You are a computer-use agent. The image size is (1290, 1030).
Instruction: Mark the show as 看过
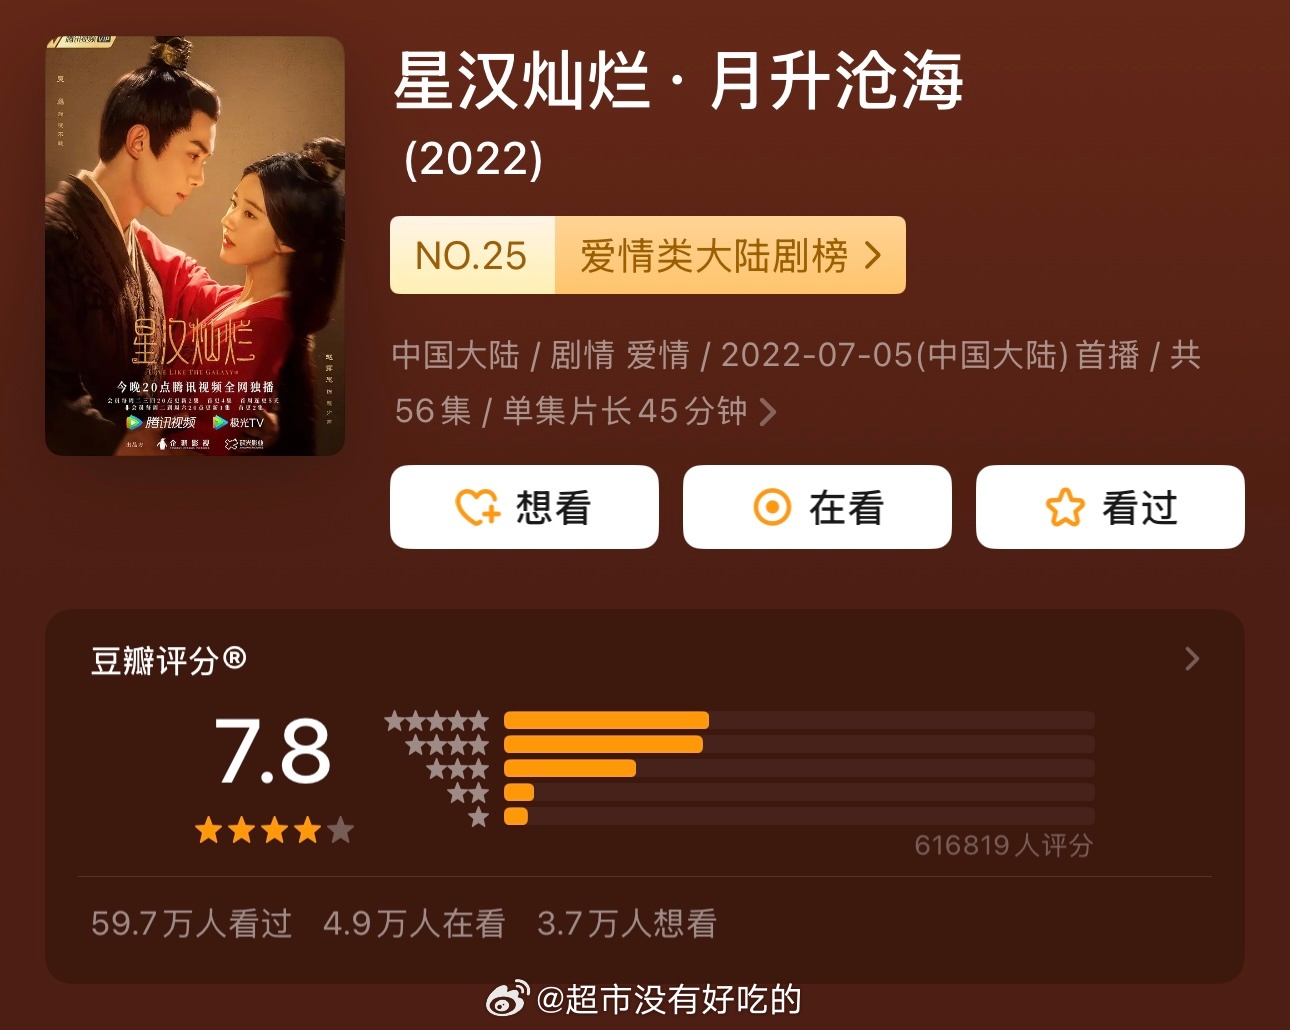point(1110,507)
